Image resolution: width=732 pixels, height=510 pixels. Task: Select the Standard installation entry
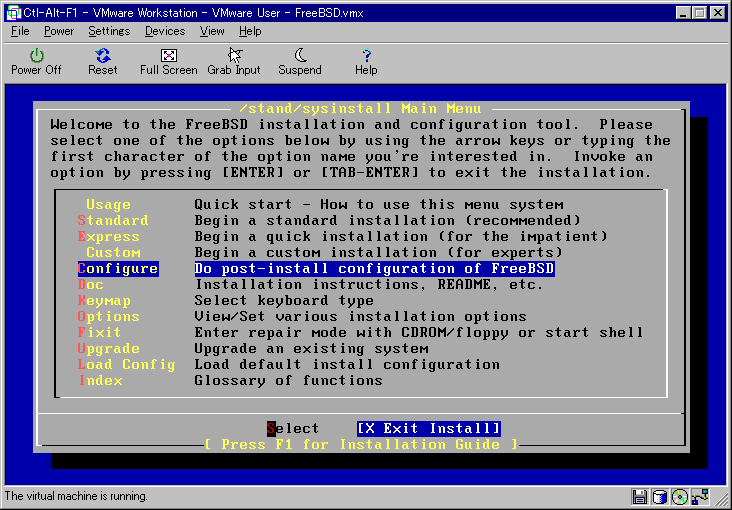[113, 220]
